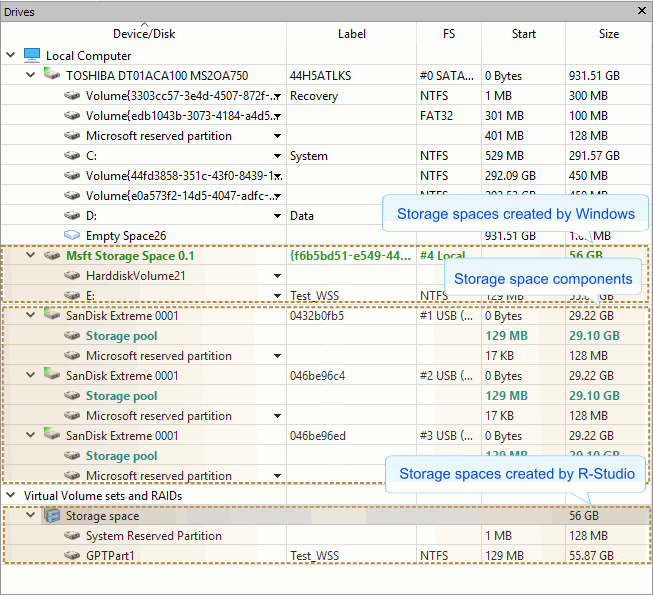Viewport: 653px width, 595px height.
Task: Collapse SanDisk Extreme #2 USB node
Action: 31,375
